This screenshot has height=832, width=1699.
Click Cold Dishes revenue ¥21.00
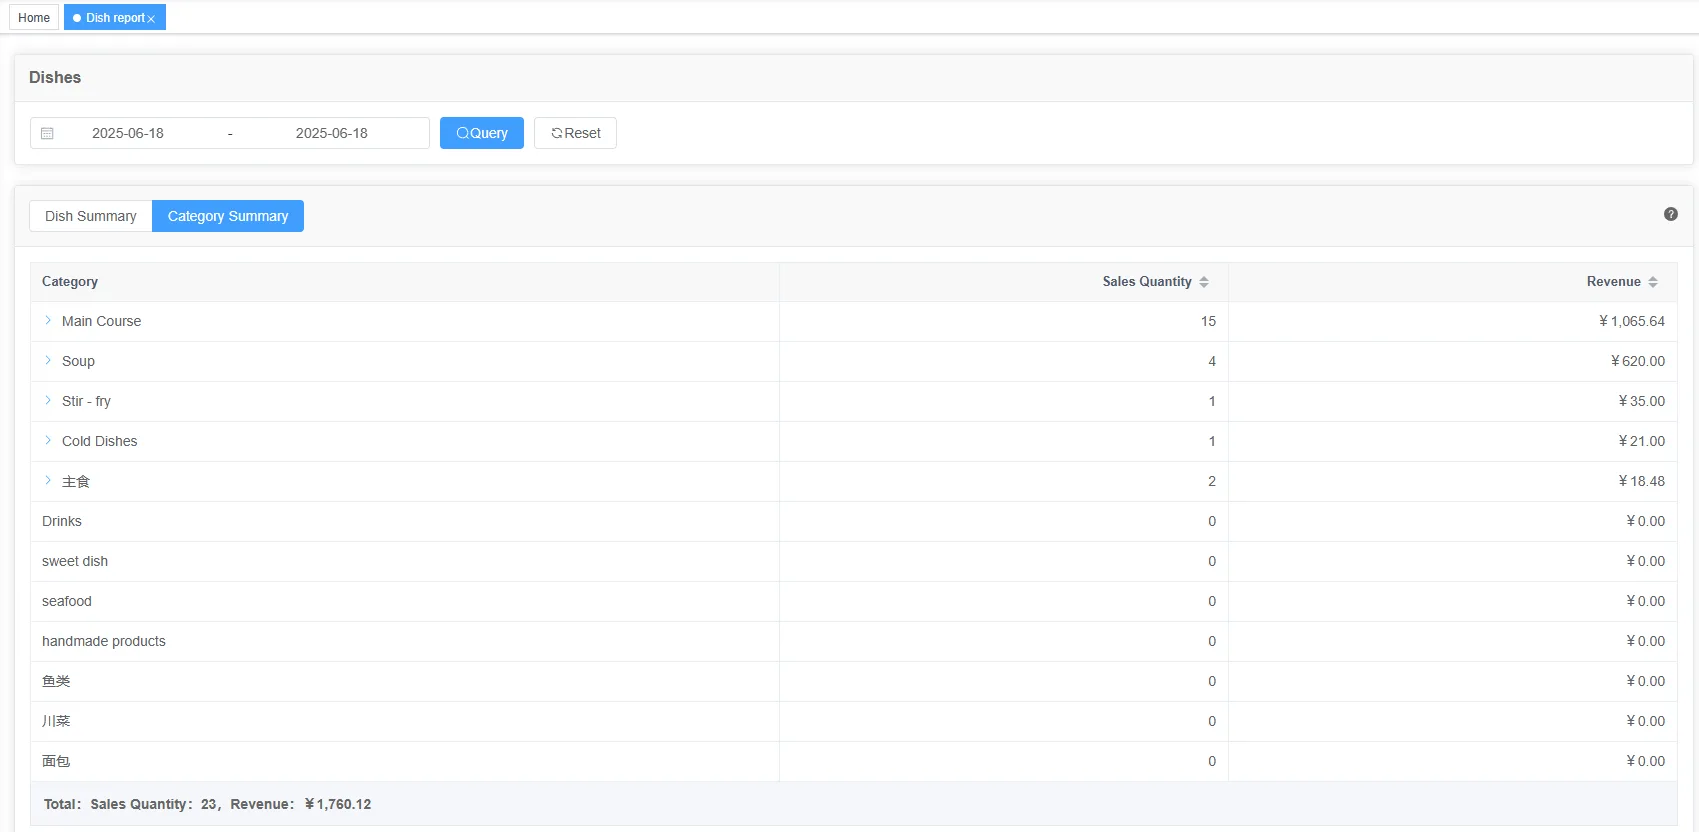(1642, 441)
